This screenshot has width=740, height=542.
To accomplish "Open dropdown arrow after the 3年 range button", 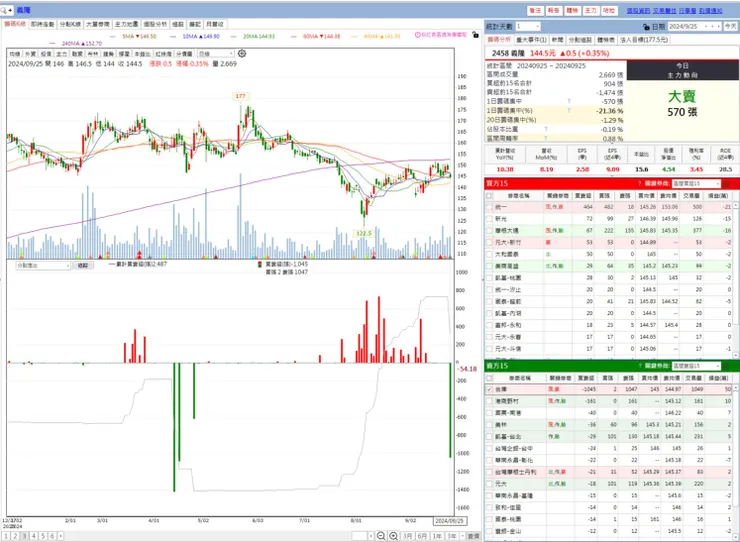I will point(462,536).
